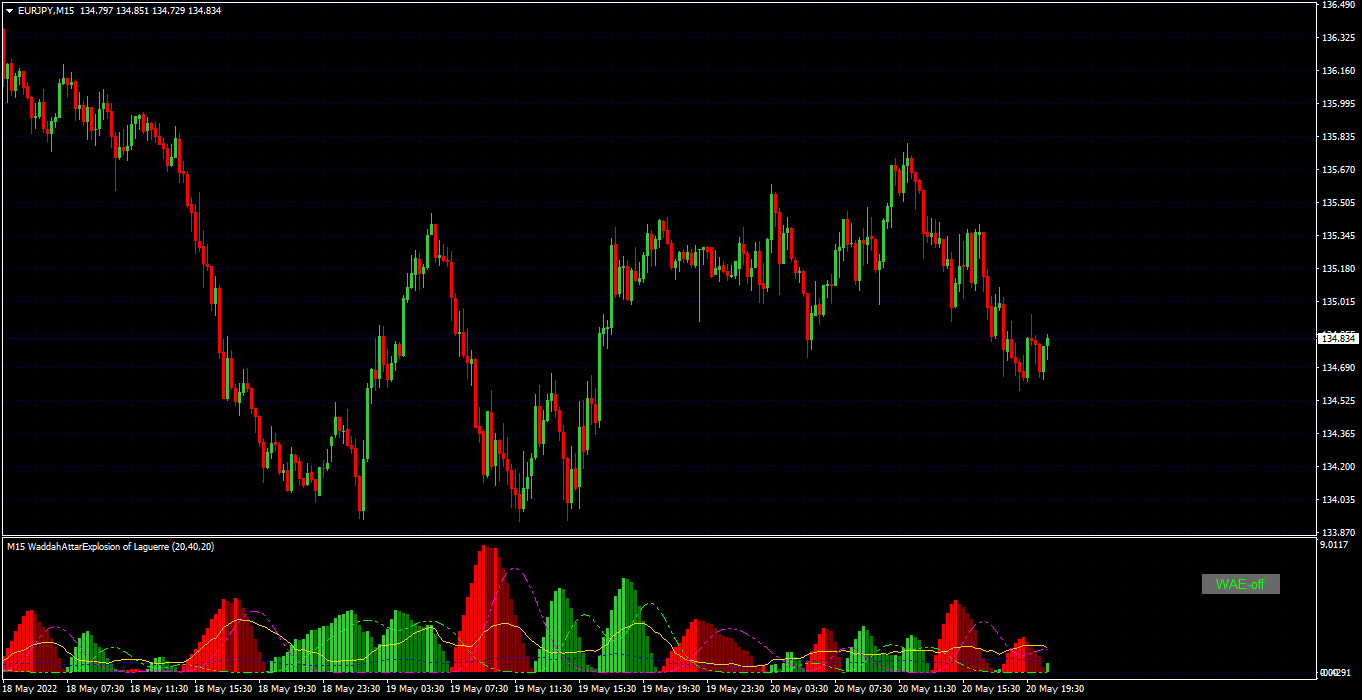
Task: Click the 18 May 23:30 time label
Action: tap(351, 689)
